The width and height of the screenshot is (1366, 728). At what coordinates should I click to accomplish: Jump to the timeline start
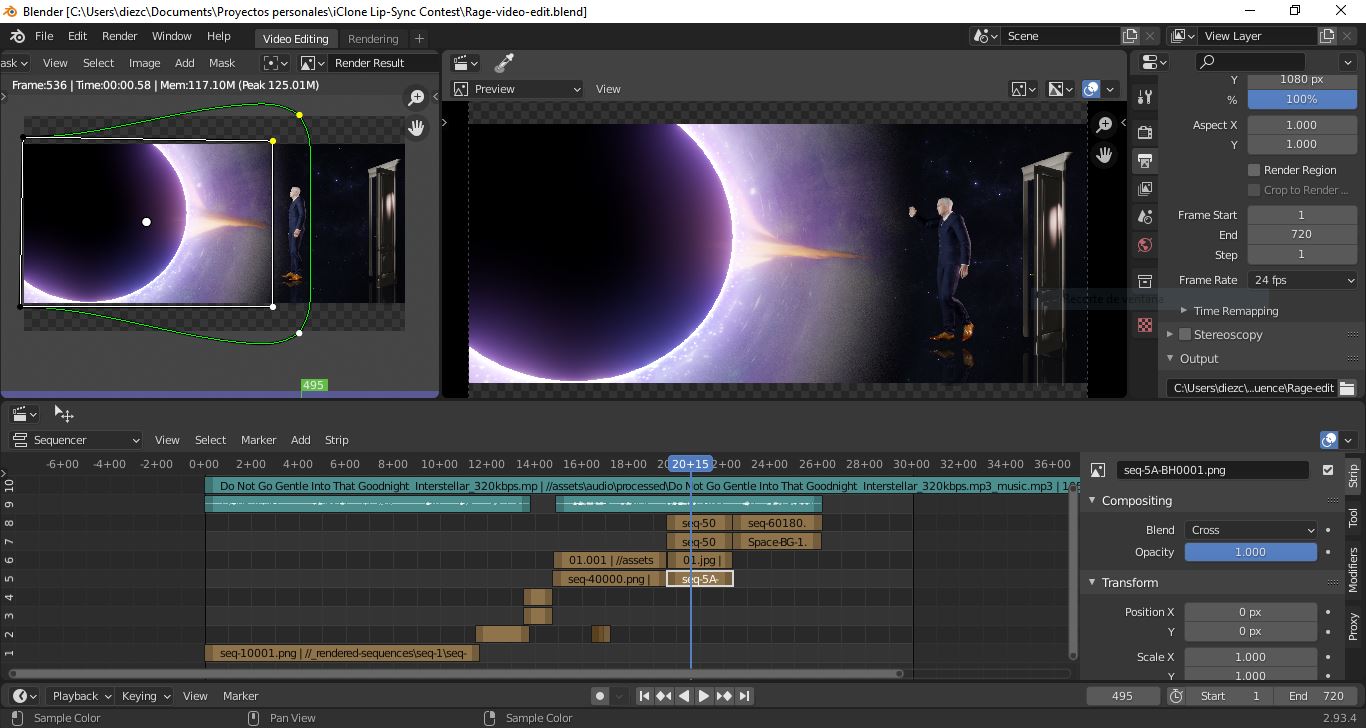tap(644, 696)
